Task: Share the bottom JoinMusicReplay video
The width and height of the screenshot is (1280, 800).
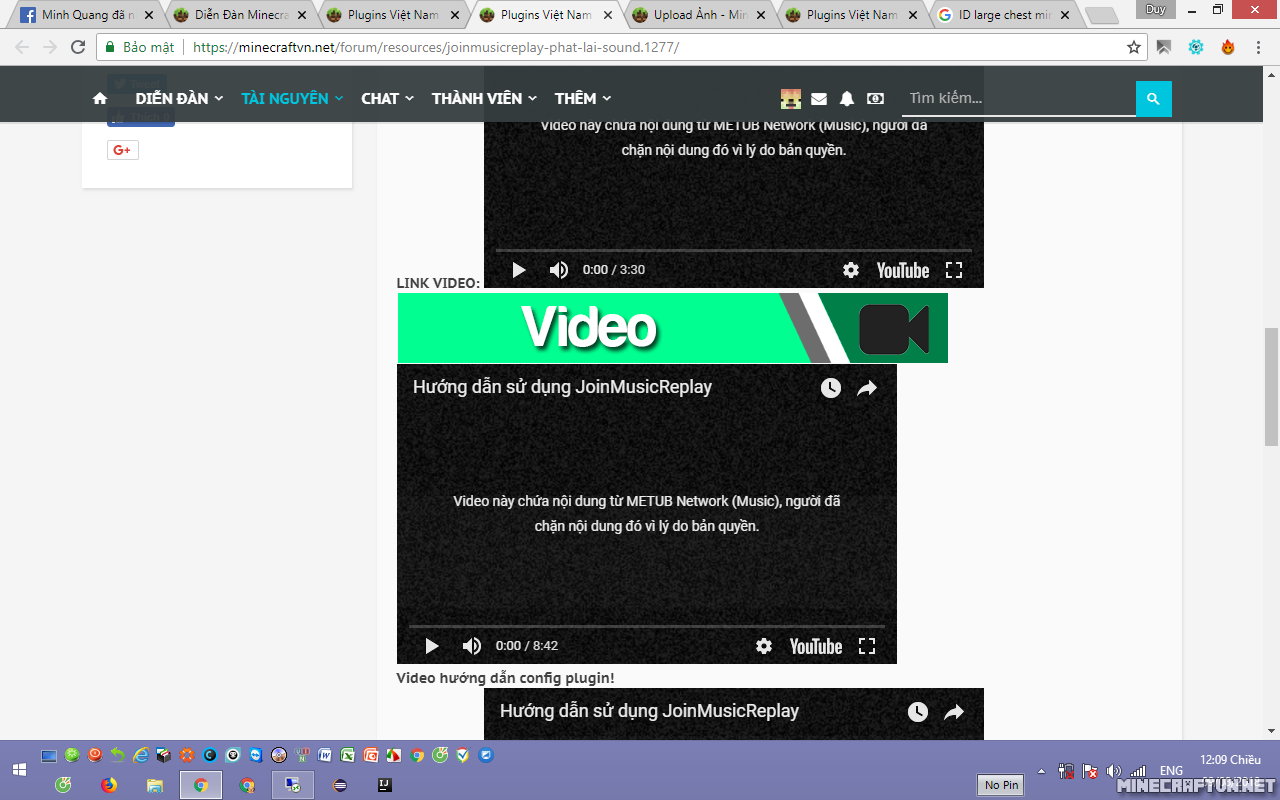Action: (x=954, y=712)
